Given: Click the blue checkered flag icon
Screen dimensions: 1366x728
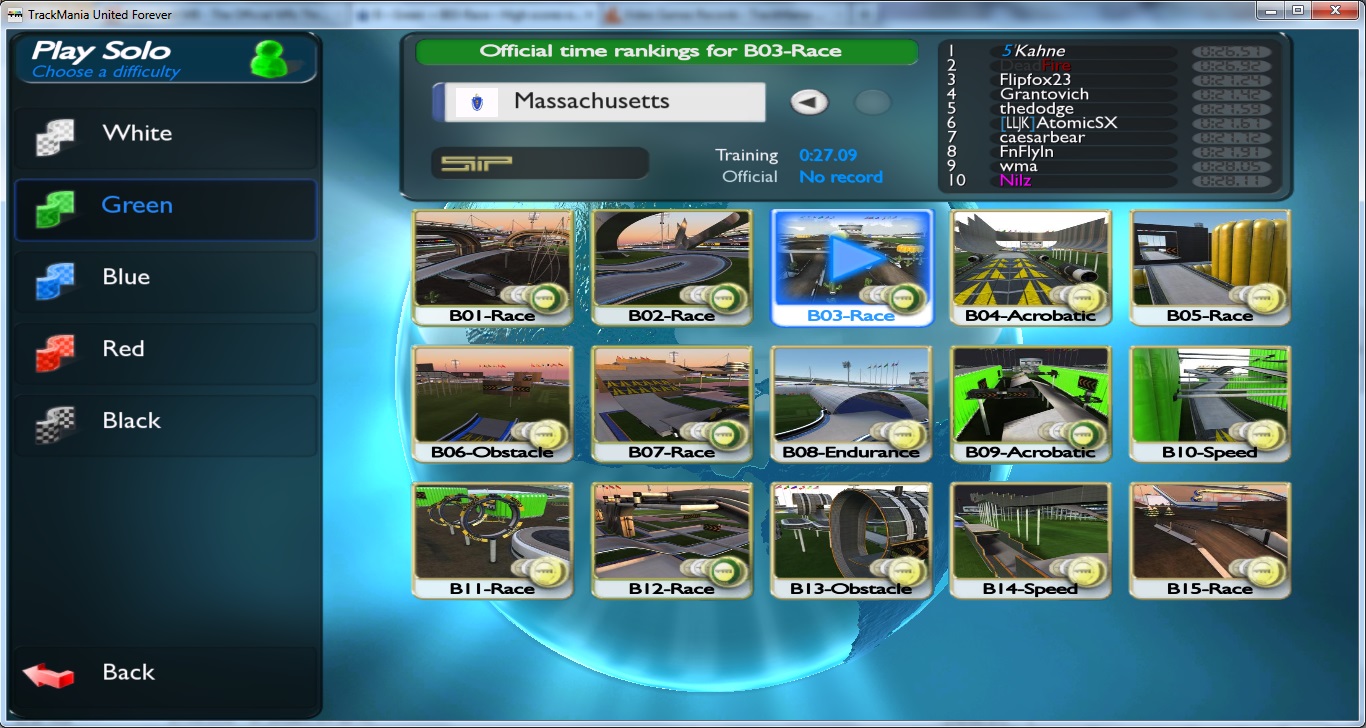Looking at the screenshot, I should coord(54,281).
